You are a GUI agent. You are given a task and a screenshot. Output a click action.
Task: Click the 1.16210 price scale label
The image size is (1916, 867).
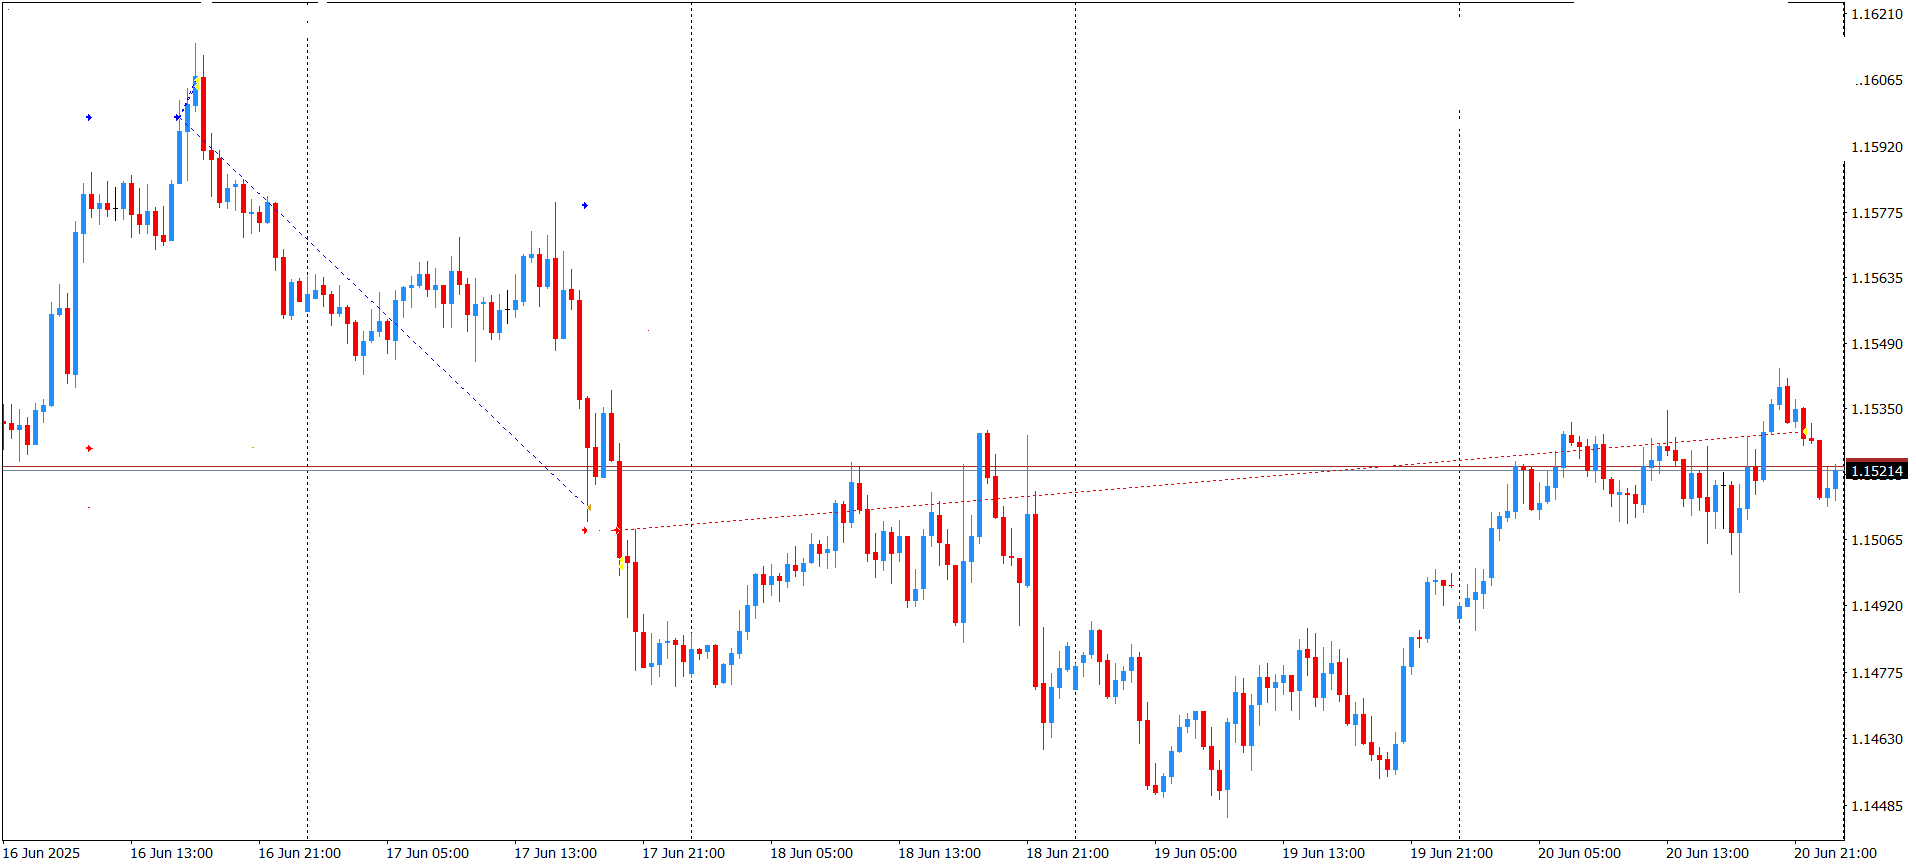[1877, 14]
